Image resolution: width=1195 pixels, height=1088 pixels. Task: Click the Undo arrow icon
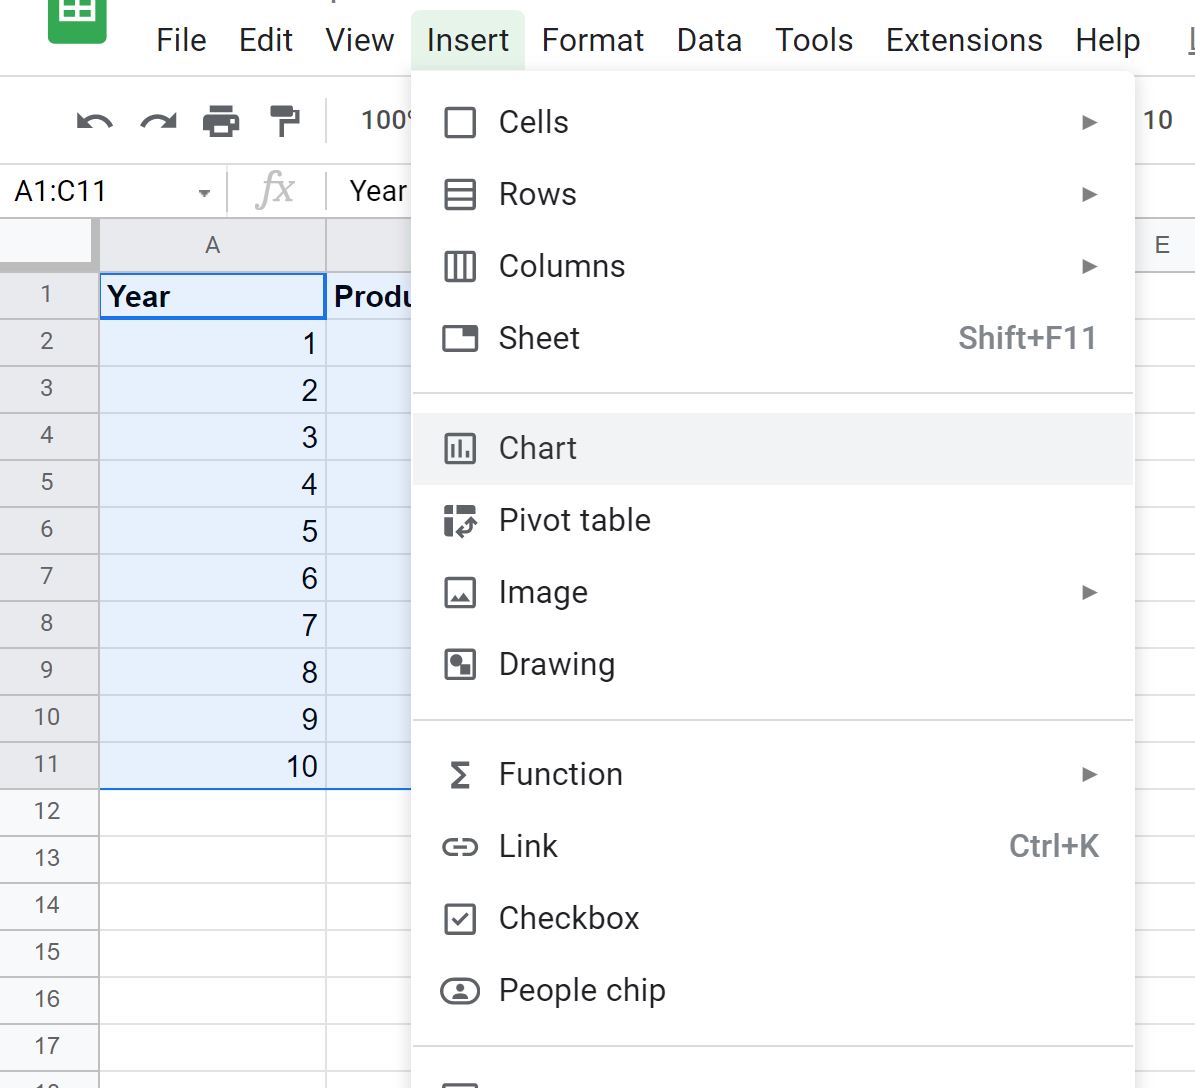(95, 121)
